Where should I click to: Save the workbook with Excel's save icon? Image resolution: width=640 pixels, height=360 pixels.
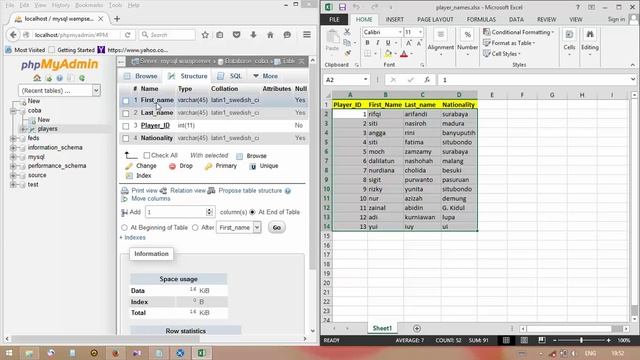342,7
